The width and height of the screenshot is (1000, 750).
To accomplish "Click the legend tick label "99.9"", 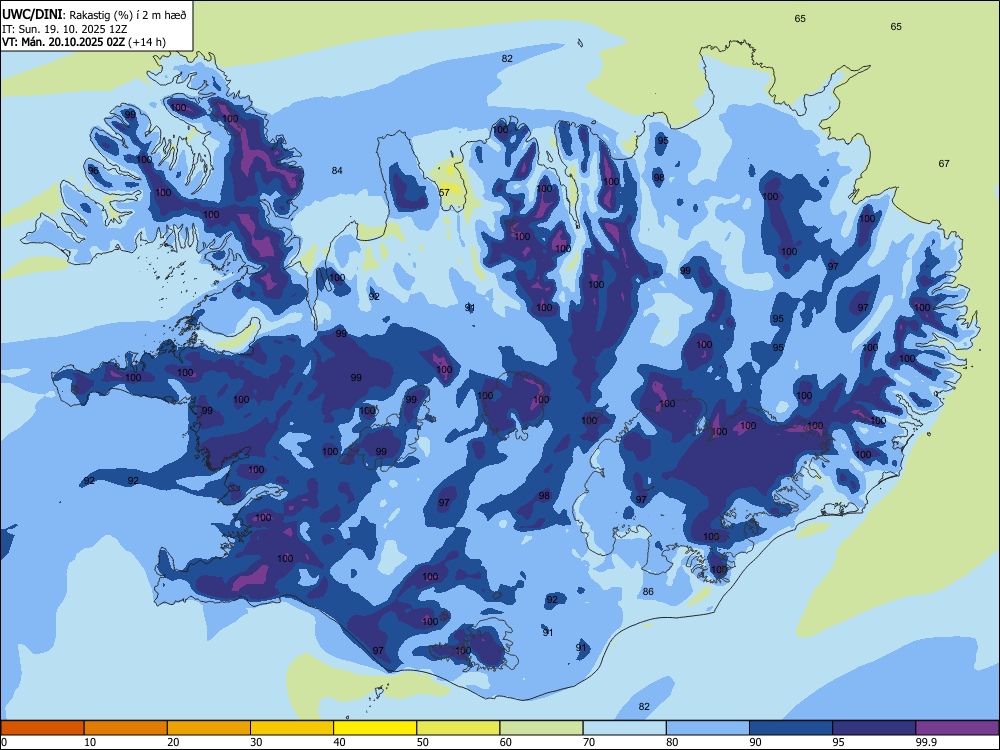I will [x=925, y=742].
